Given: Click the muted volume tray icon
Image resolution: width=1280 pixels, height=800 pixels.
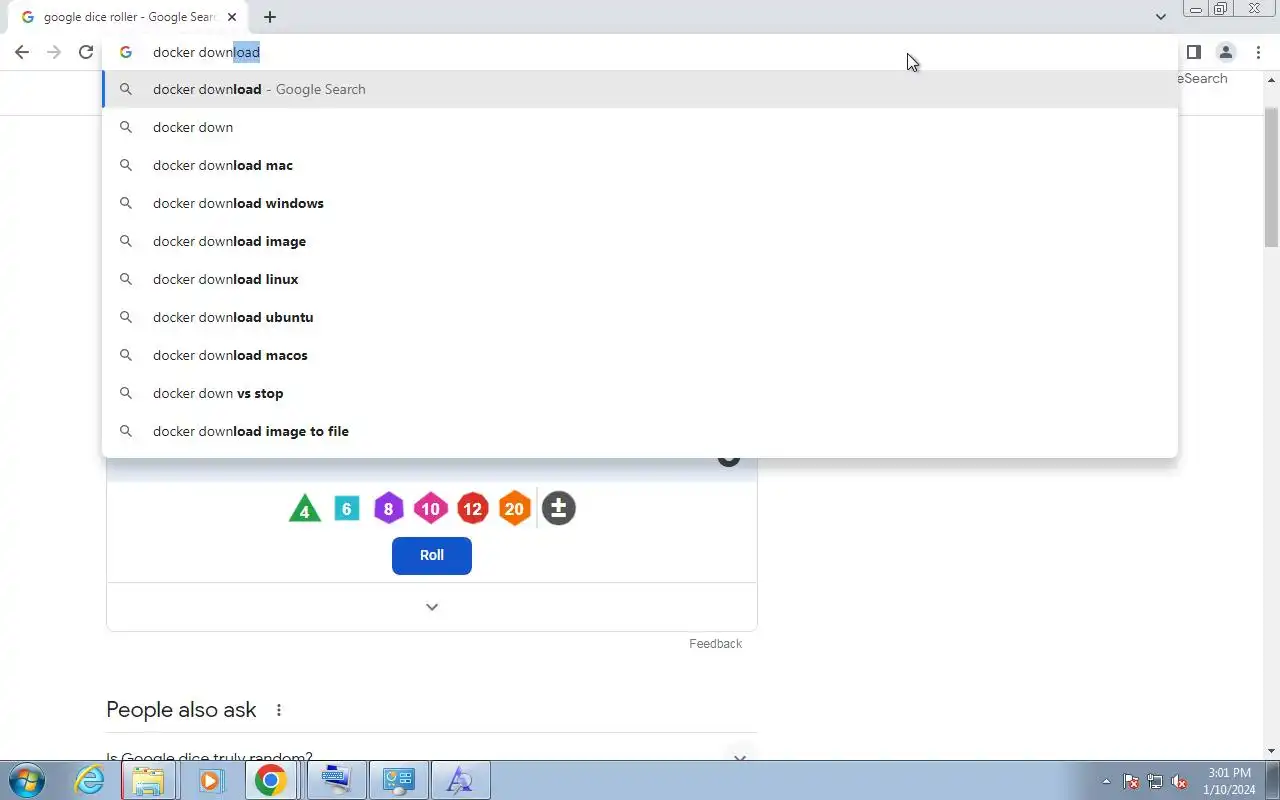Looking at the screenshot, I should coord(1180,781).
